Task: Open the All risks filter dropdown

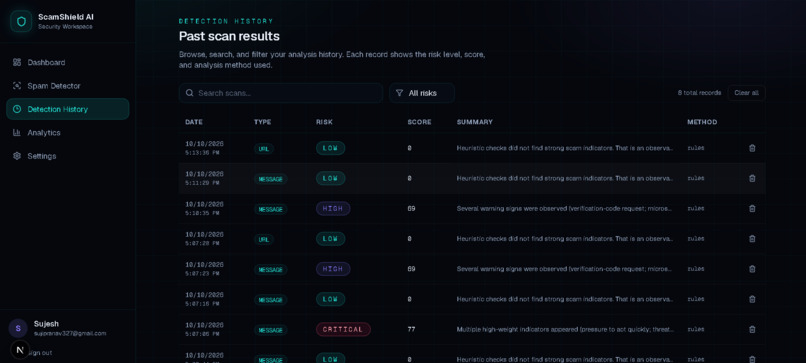Action: point(422,93)
